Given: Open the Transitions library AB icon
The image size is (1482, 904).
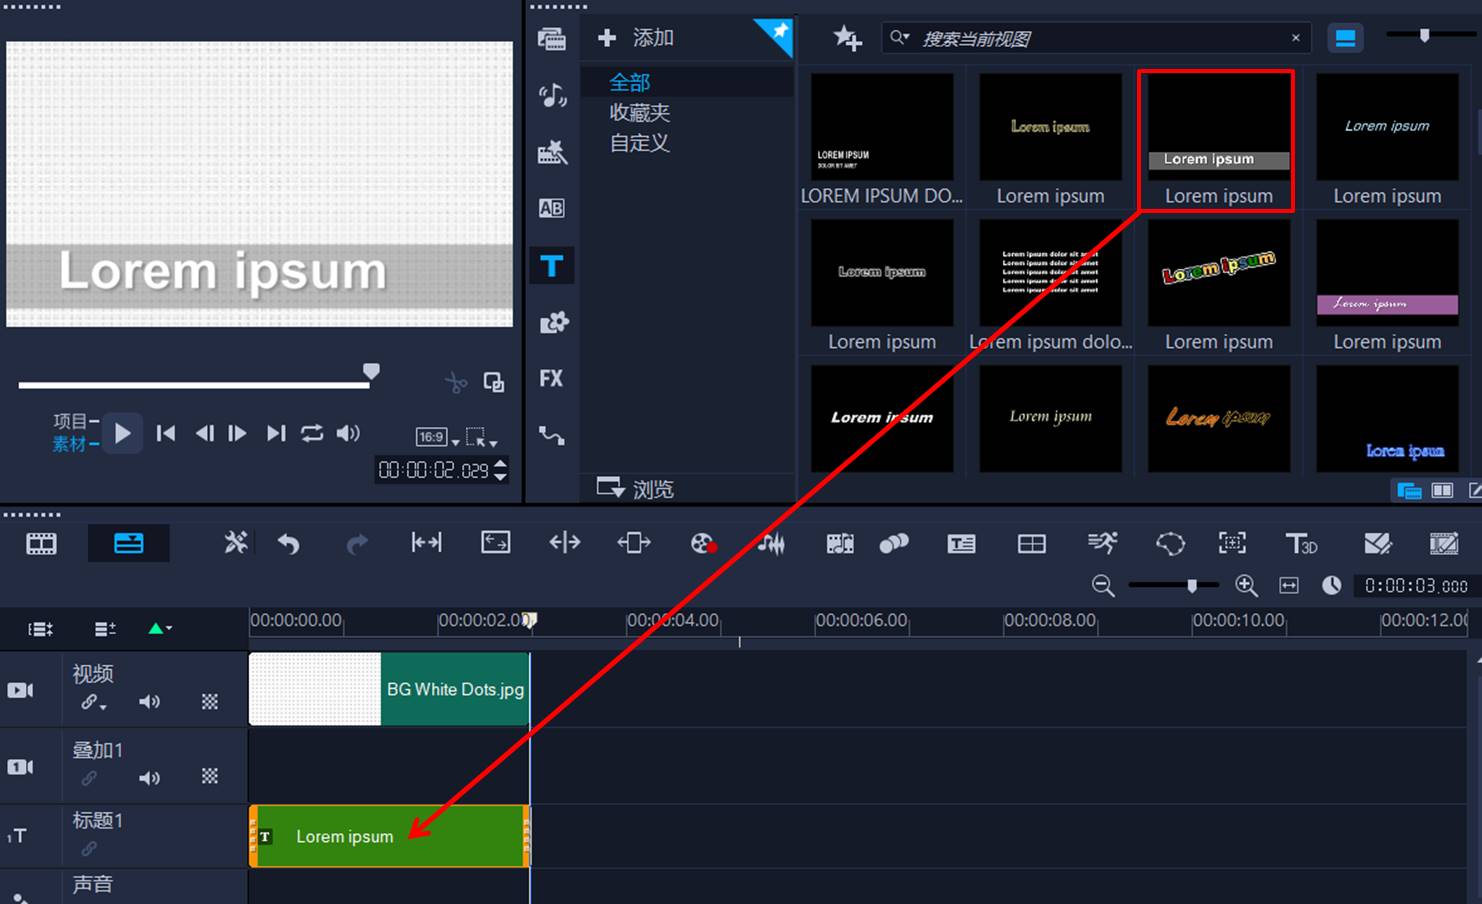Looking at the screenshot, I should (551, 208).
